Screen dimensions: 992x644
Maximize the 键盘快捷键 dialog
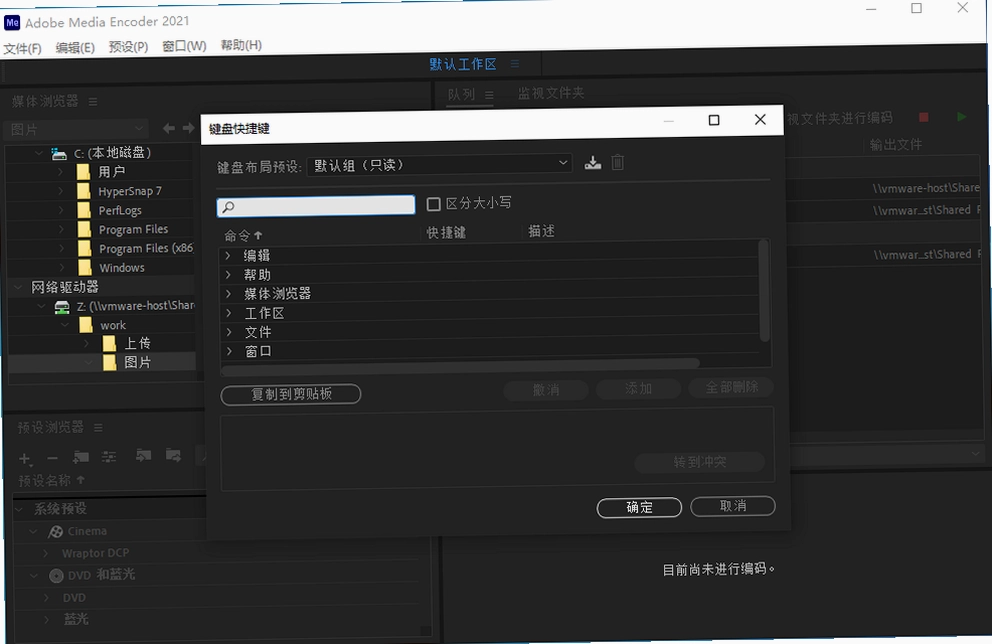[714, 120]
